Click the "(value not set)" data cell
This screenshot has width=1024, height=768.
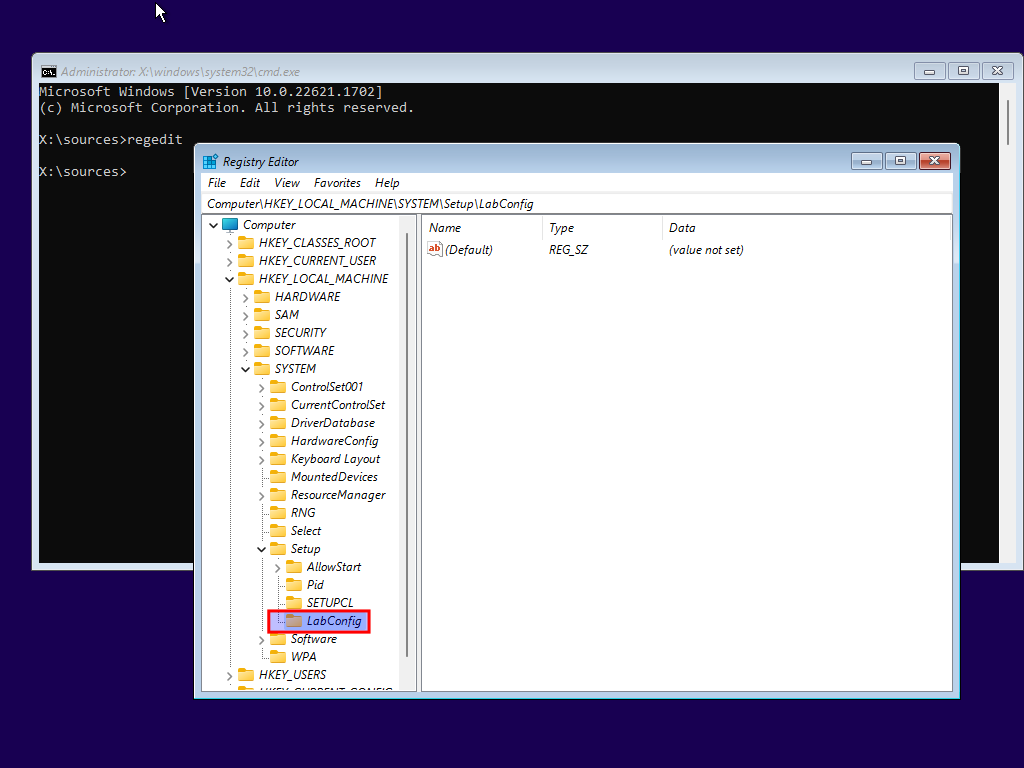[x=706, y=249]
